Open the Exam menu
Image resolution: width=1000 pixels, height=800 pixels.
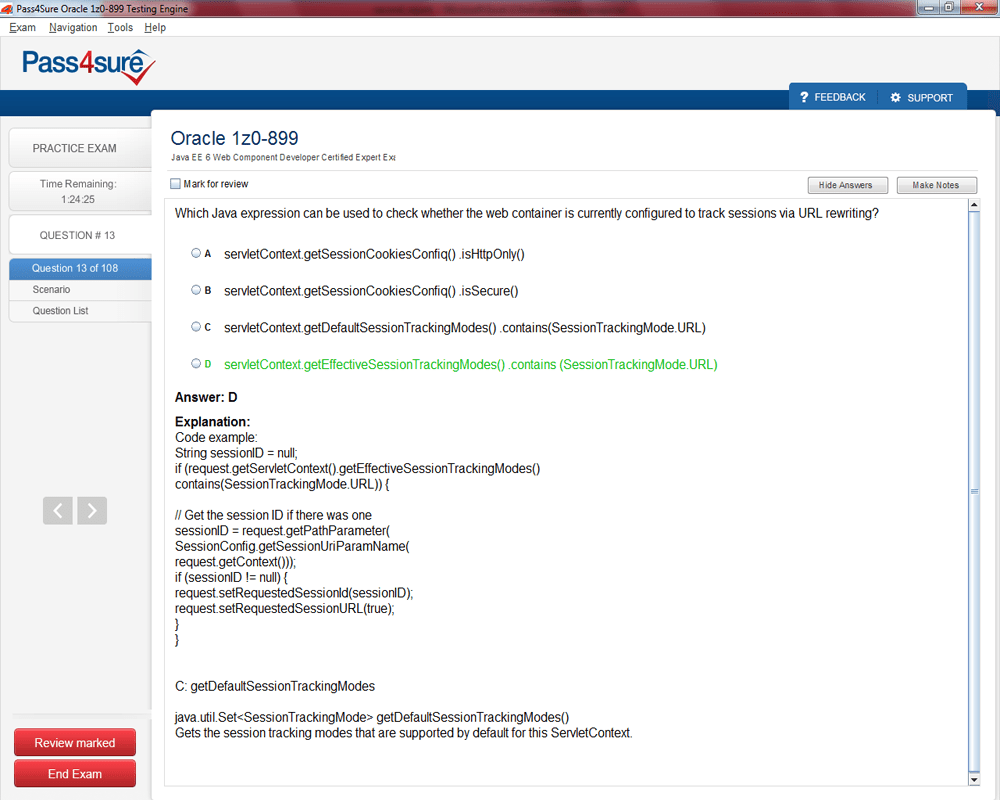coord(22,27)
